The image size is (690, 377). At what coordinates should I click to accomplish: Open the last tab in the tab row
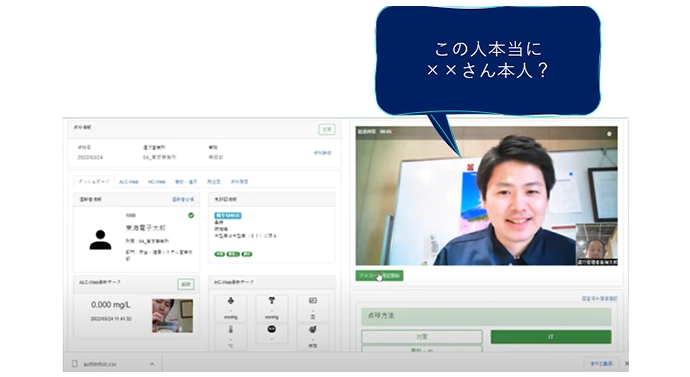tap(239, 182)
